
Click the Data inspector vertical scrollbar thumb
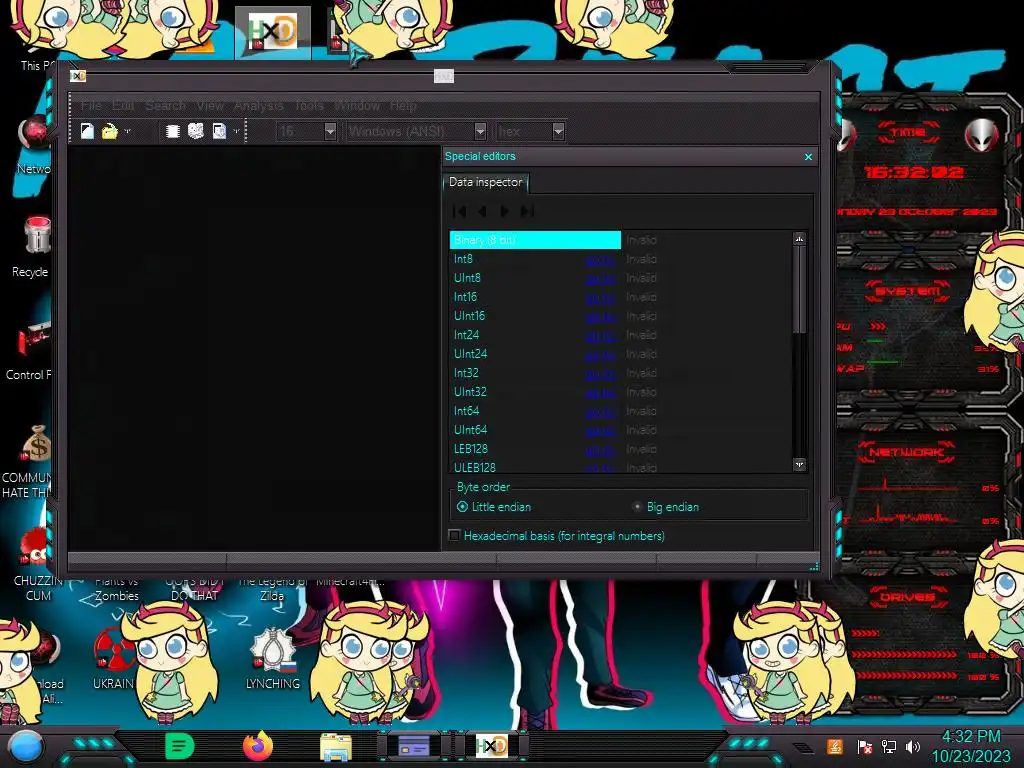pyautogui.click(x=799, y=289)
